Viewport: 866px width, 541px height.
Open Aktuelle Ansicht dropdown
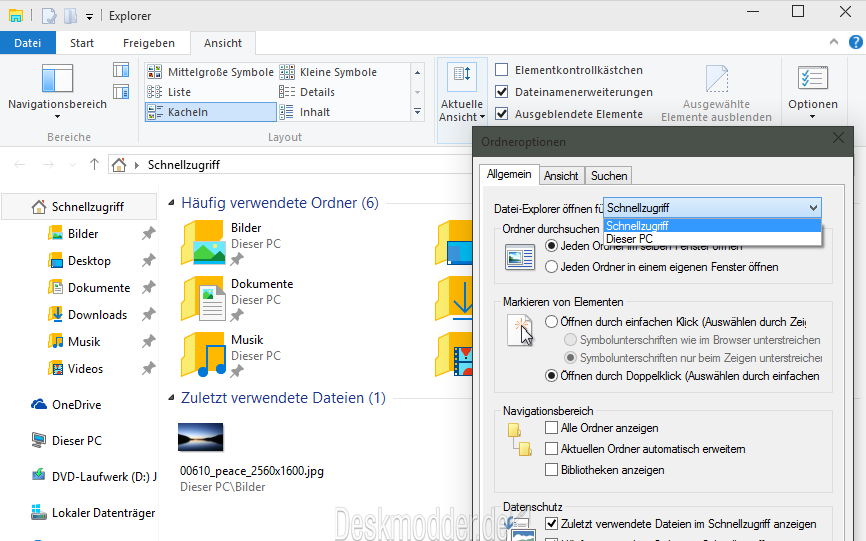(x=462, y=93)
